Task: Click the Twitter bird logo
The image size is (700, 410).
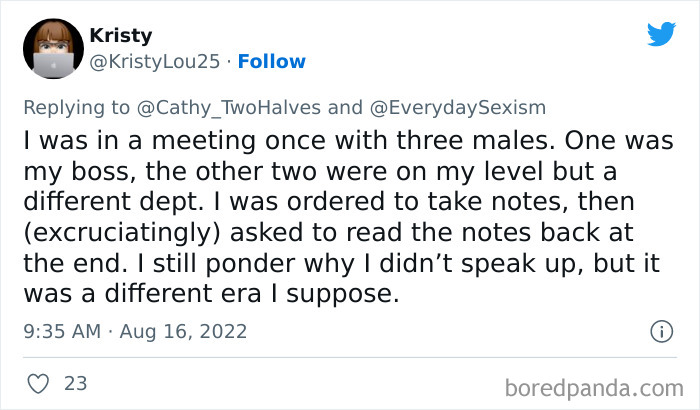Action: point(661,35)
